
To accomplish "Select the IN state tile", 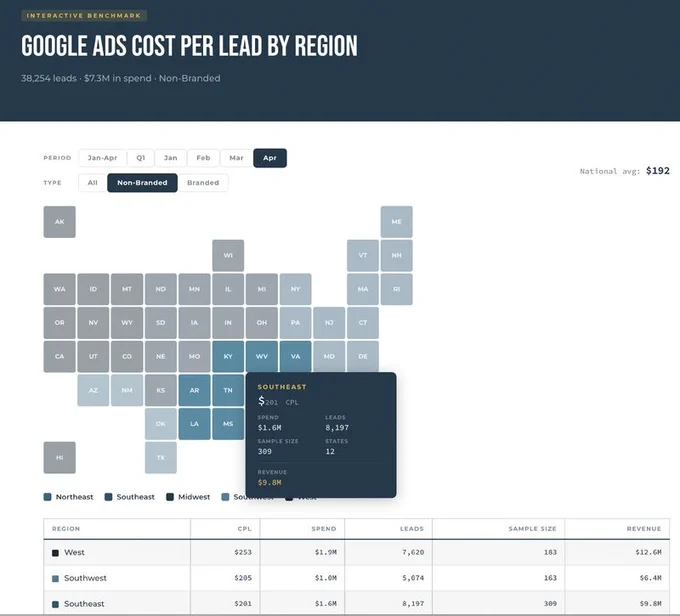I will [x=228, y=323].
